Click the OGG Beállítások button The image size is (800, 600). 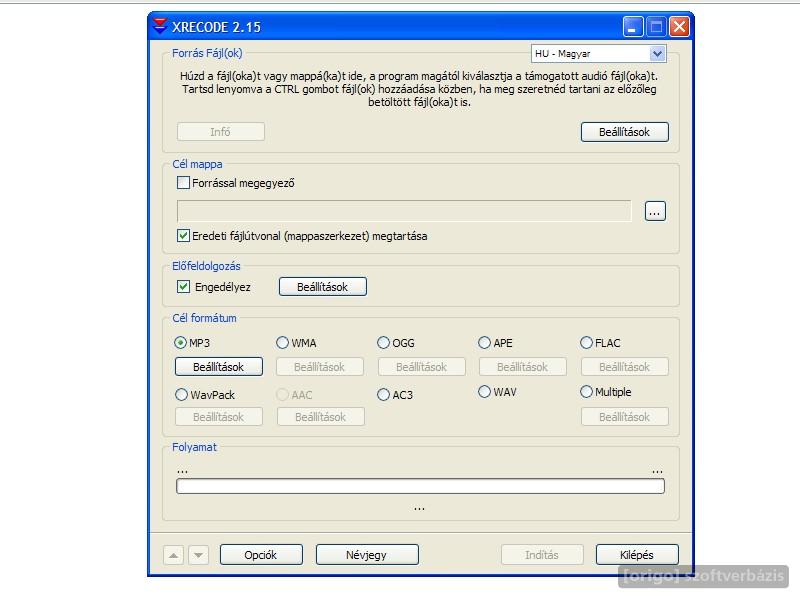coord(421,367)
